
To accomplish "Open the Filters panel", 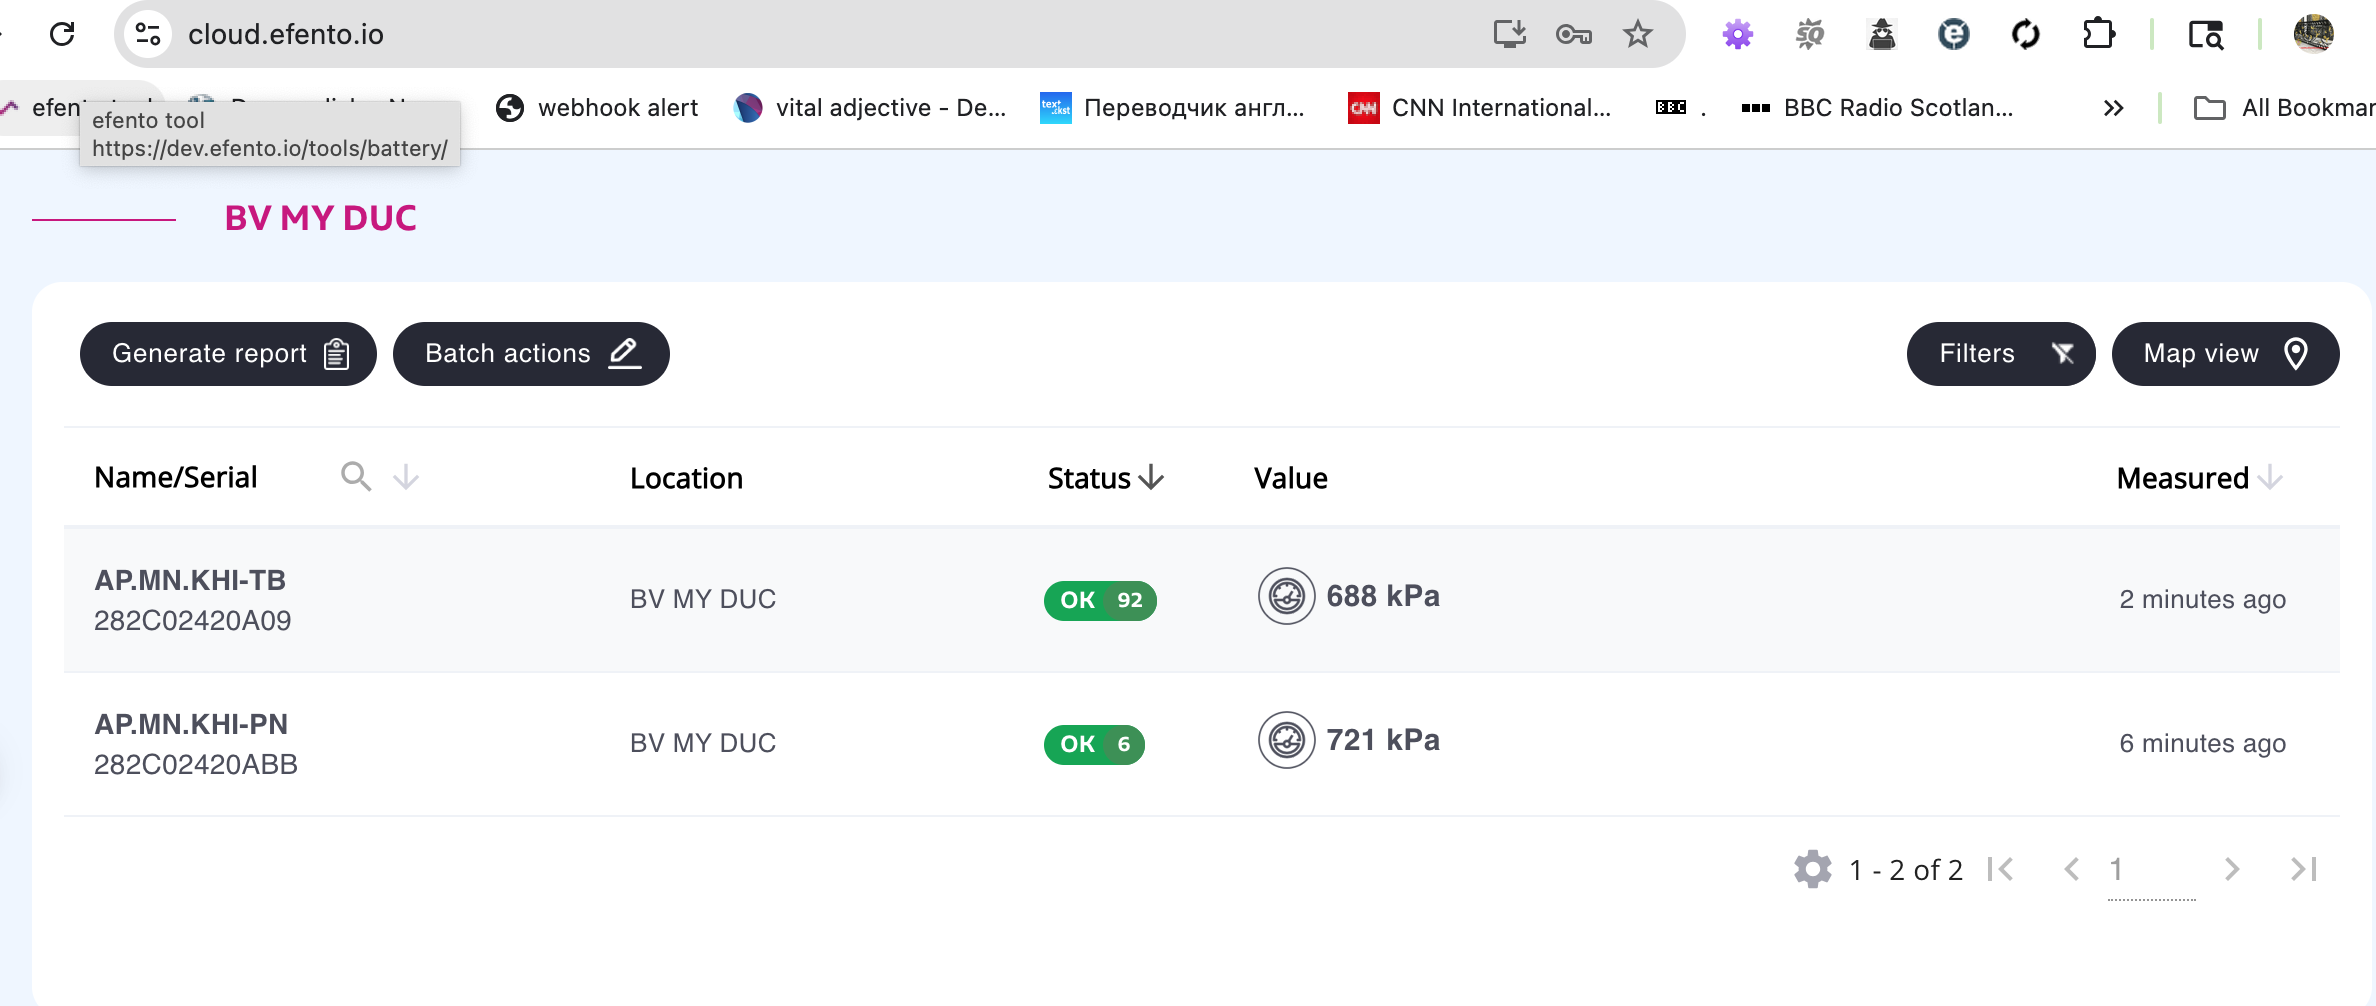I will tap(2000, 353).
